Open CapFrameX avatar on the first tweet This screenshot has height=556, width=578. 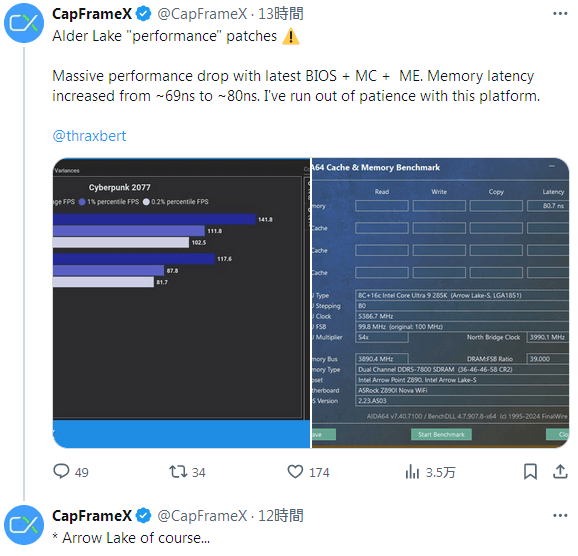24,23
